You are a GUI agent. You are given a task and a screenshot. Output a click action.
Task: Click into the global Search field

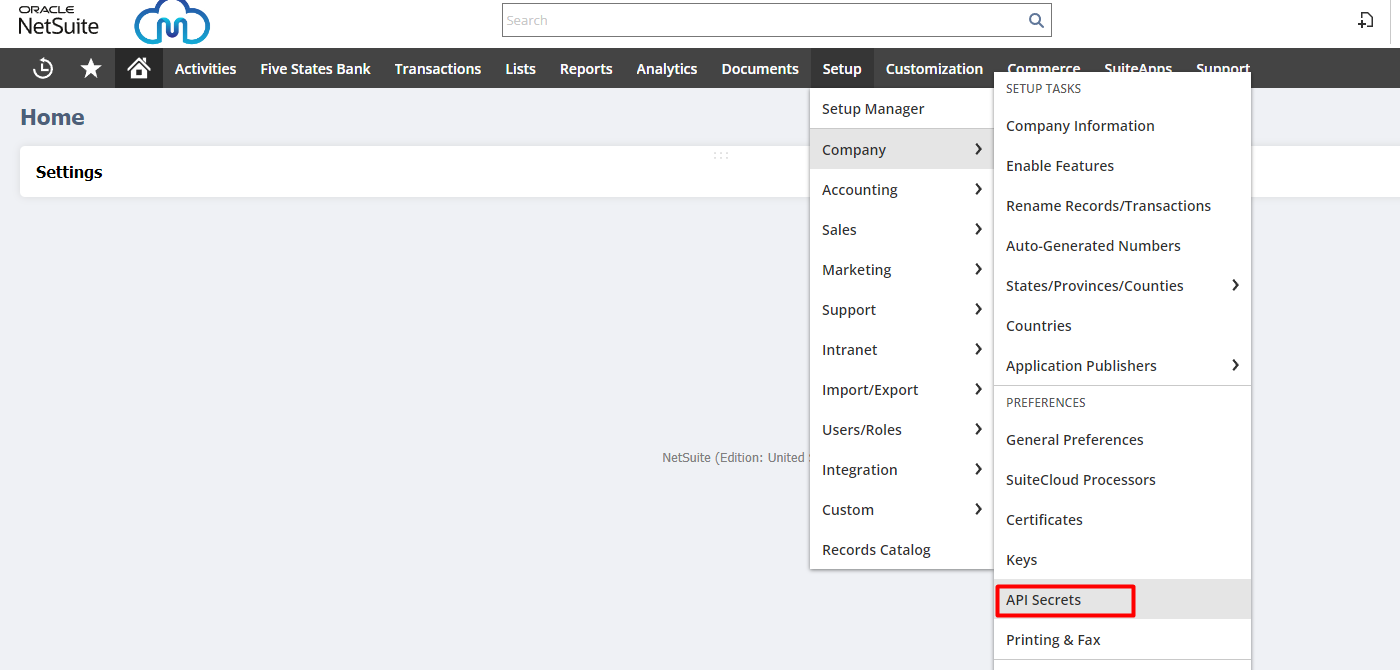click(x=760, y=20)
